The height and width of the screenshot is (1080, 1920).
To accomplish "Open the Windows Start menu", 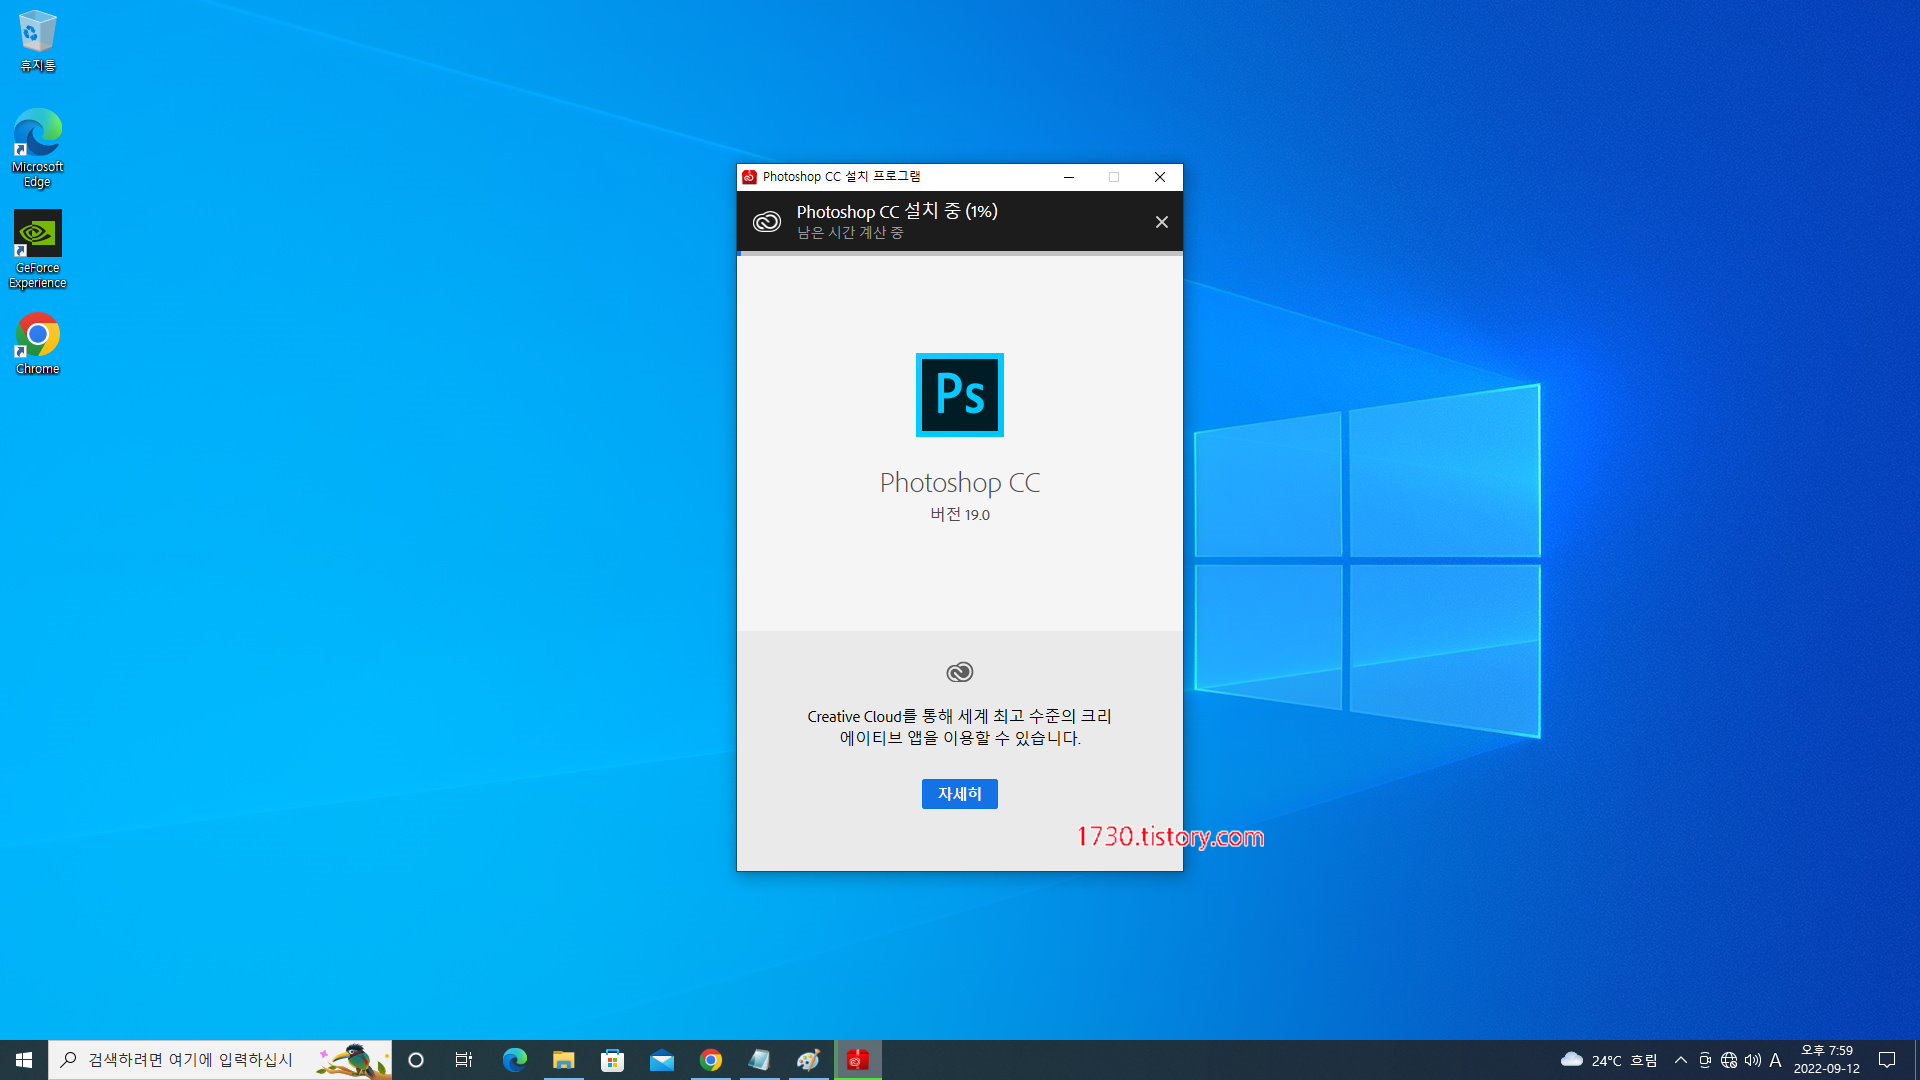I will 24,1060.
